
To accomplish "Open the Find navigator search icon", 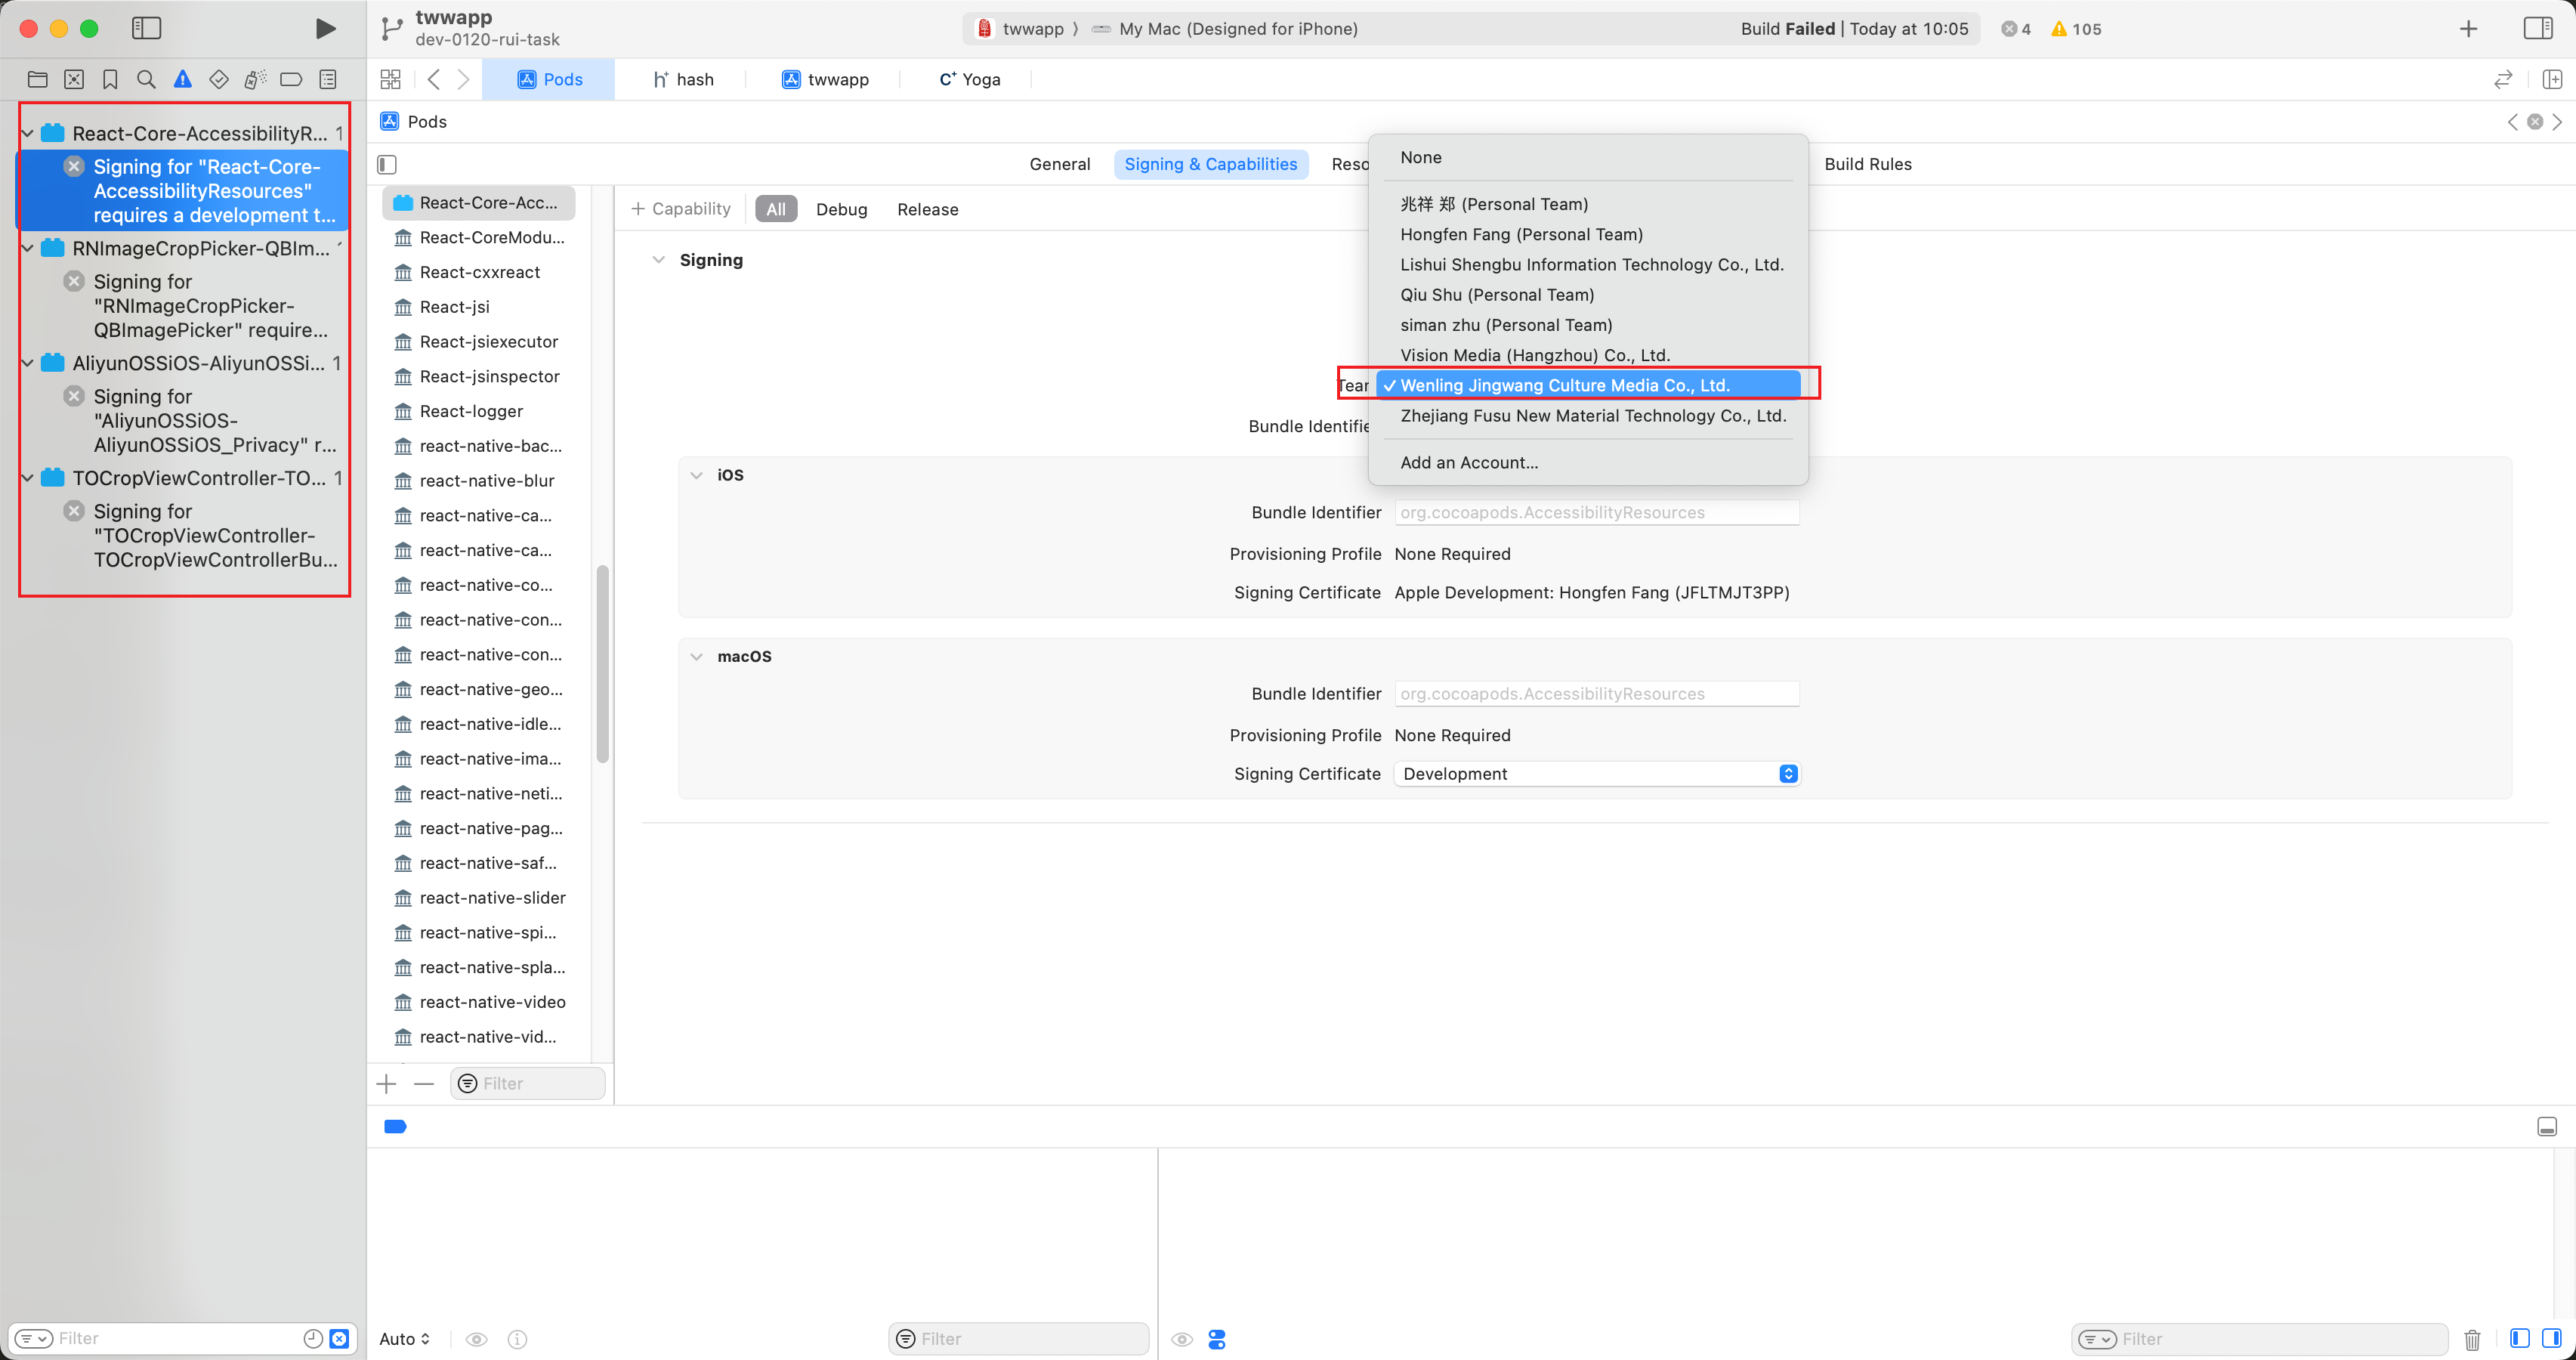I will pos(146,79).
